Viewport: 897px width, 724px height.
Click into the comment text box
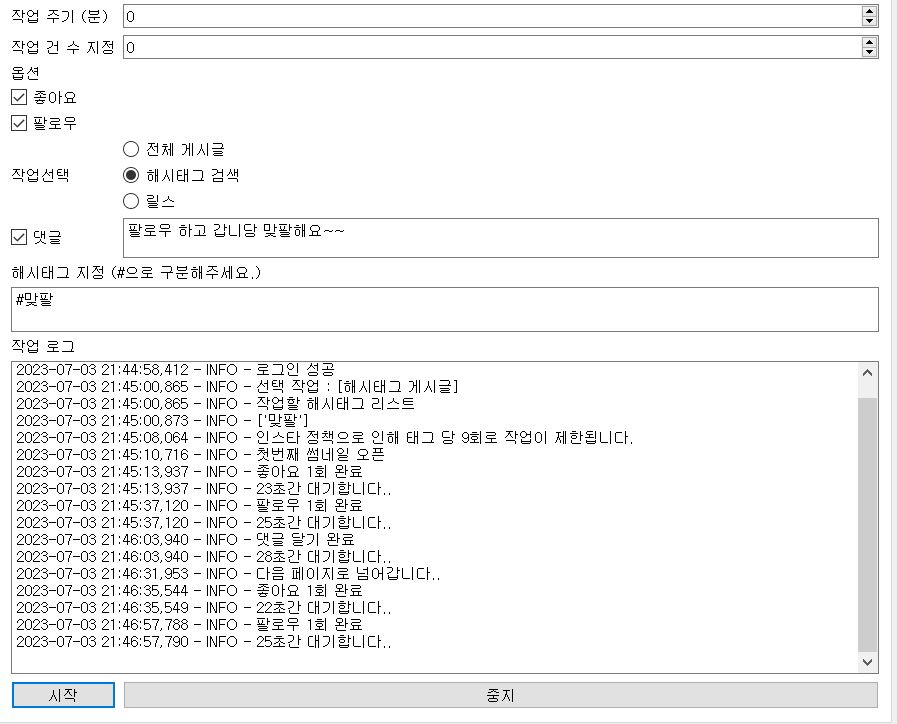pos(500,238)
